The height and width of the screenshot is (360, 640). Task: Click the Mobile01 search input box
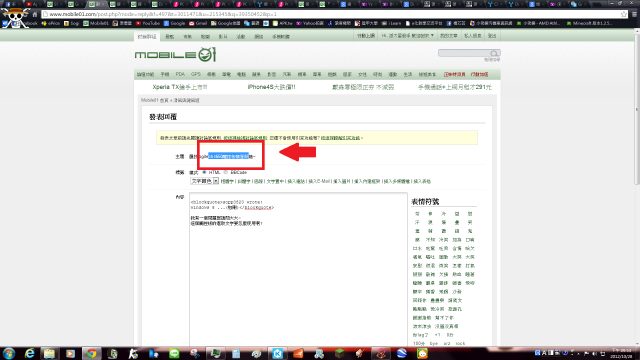coord(464,53)
